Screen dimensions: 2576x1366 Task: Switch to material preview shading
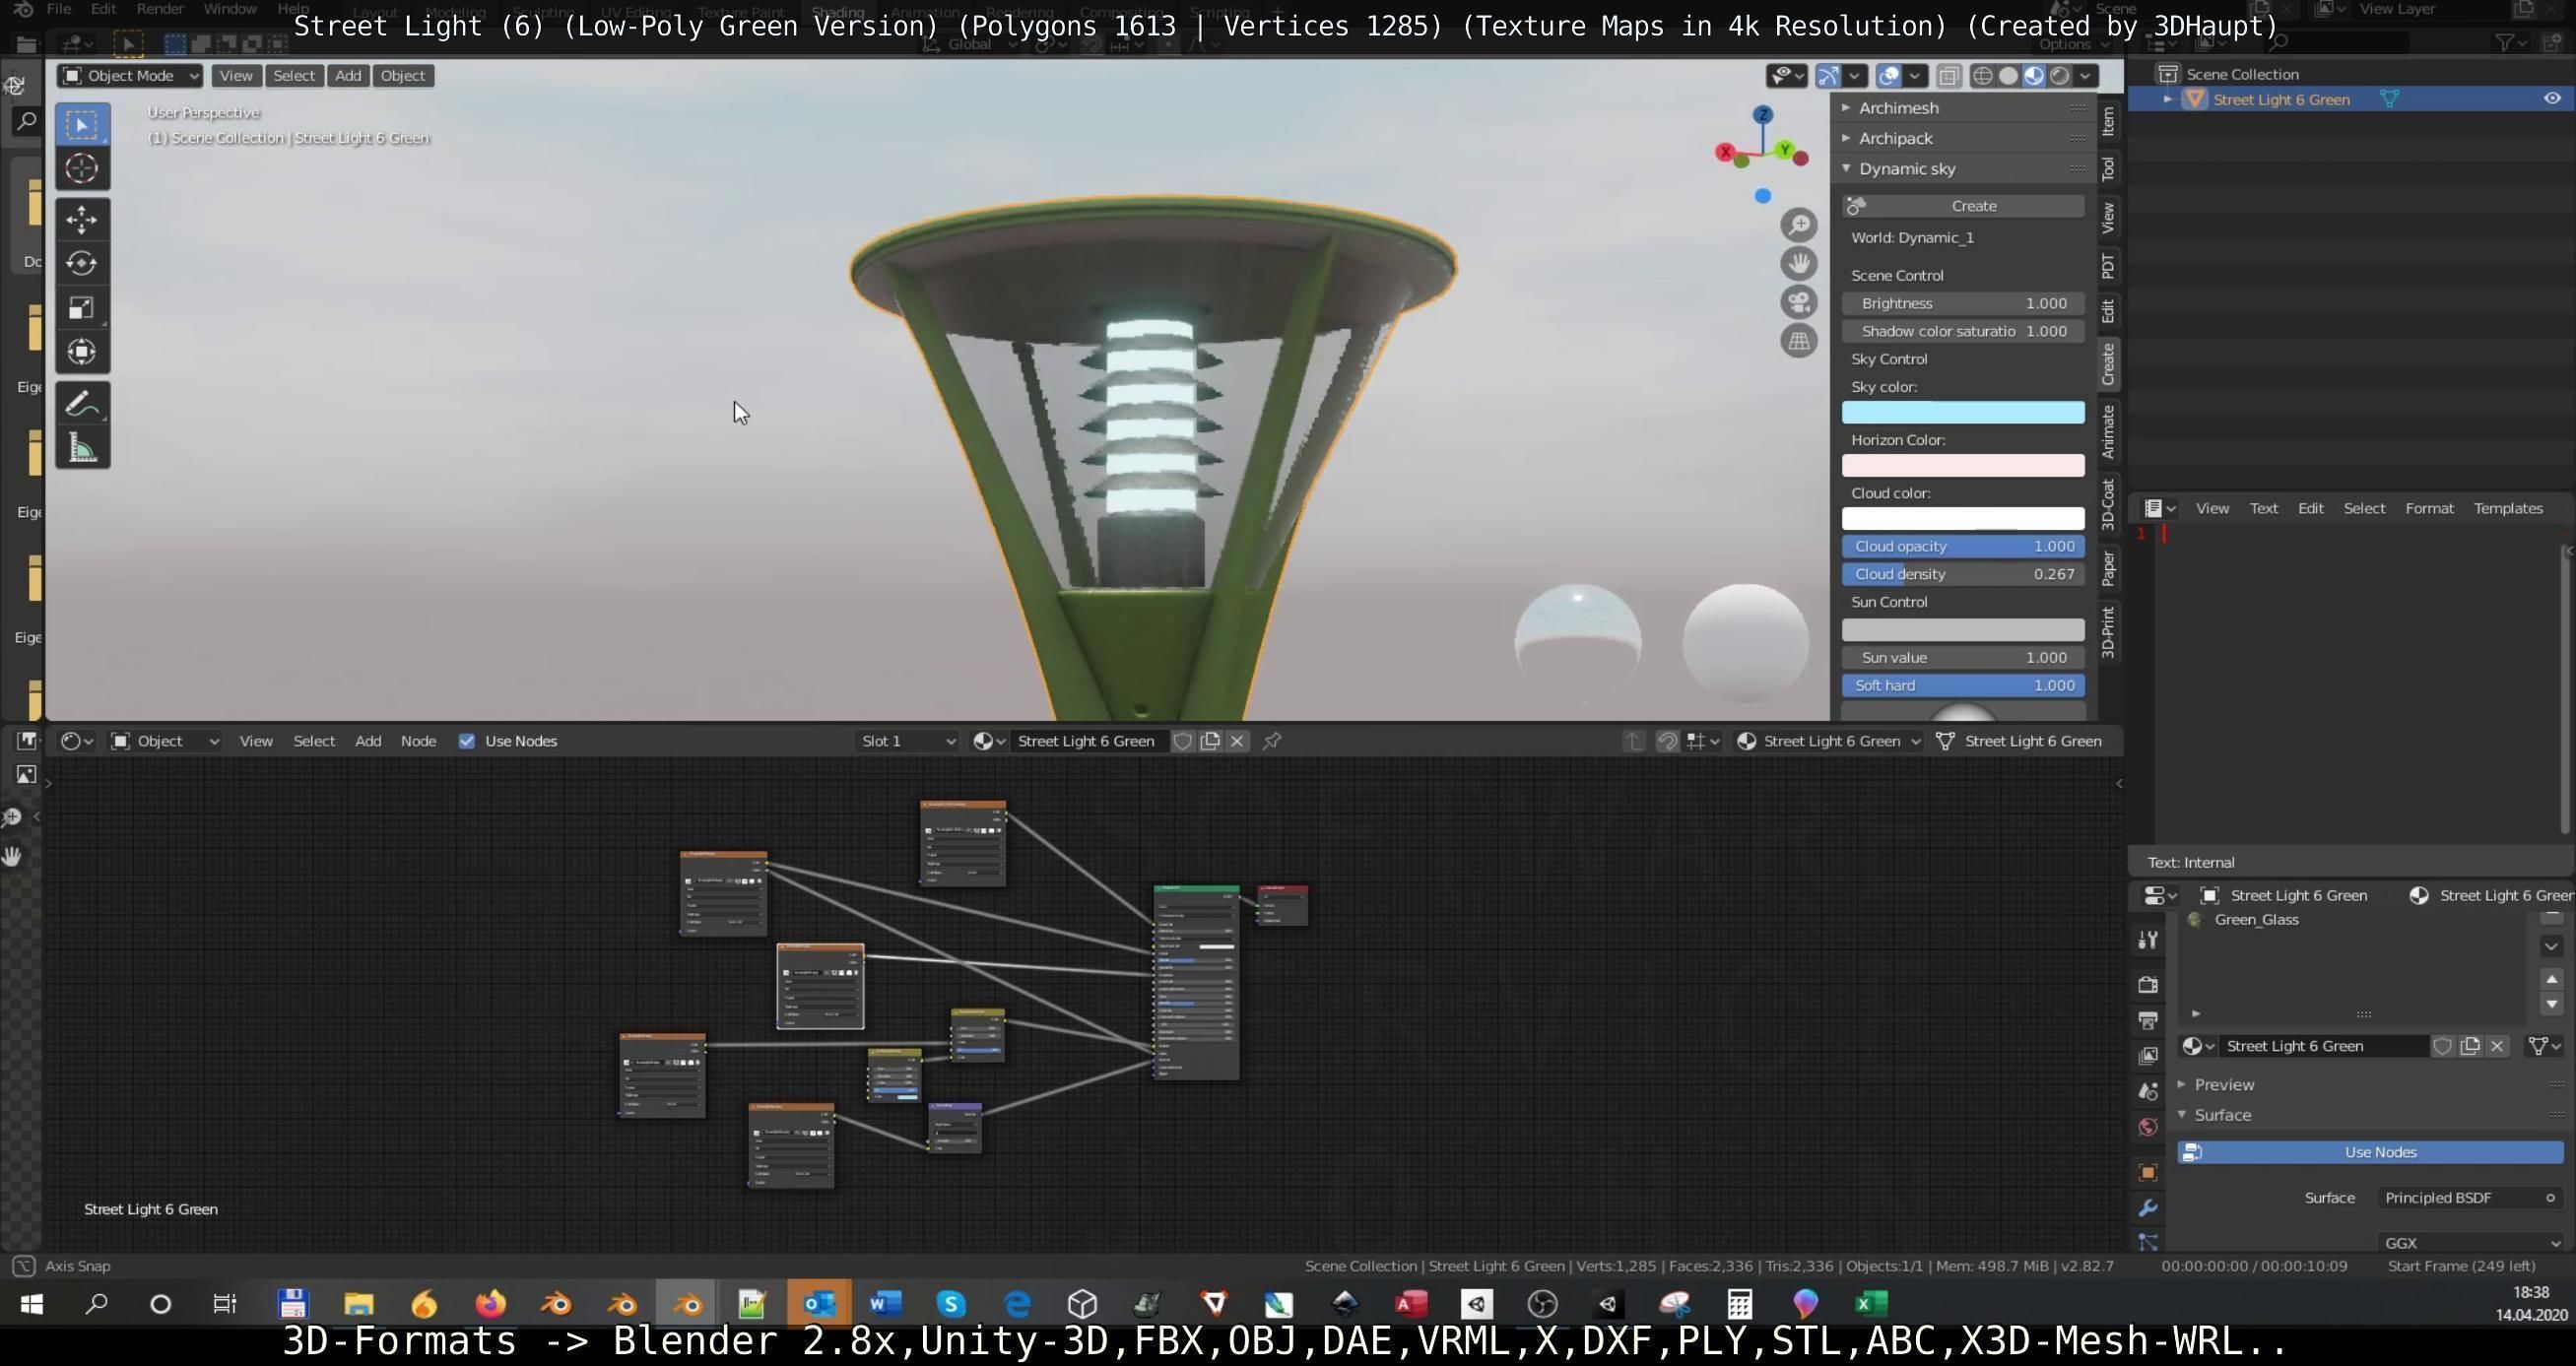pyautogui.click(x=2034, y=76)
